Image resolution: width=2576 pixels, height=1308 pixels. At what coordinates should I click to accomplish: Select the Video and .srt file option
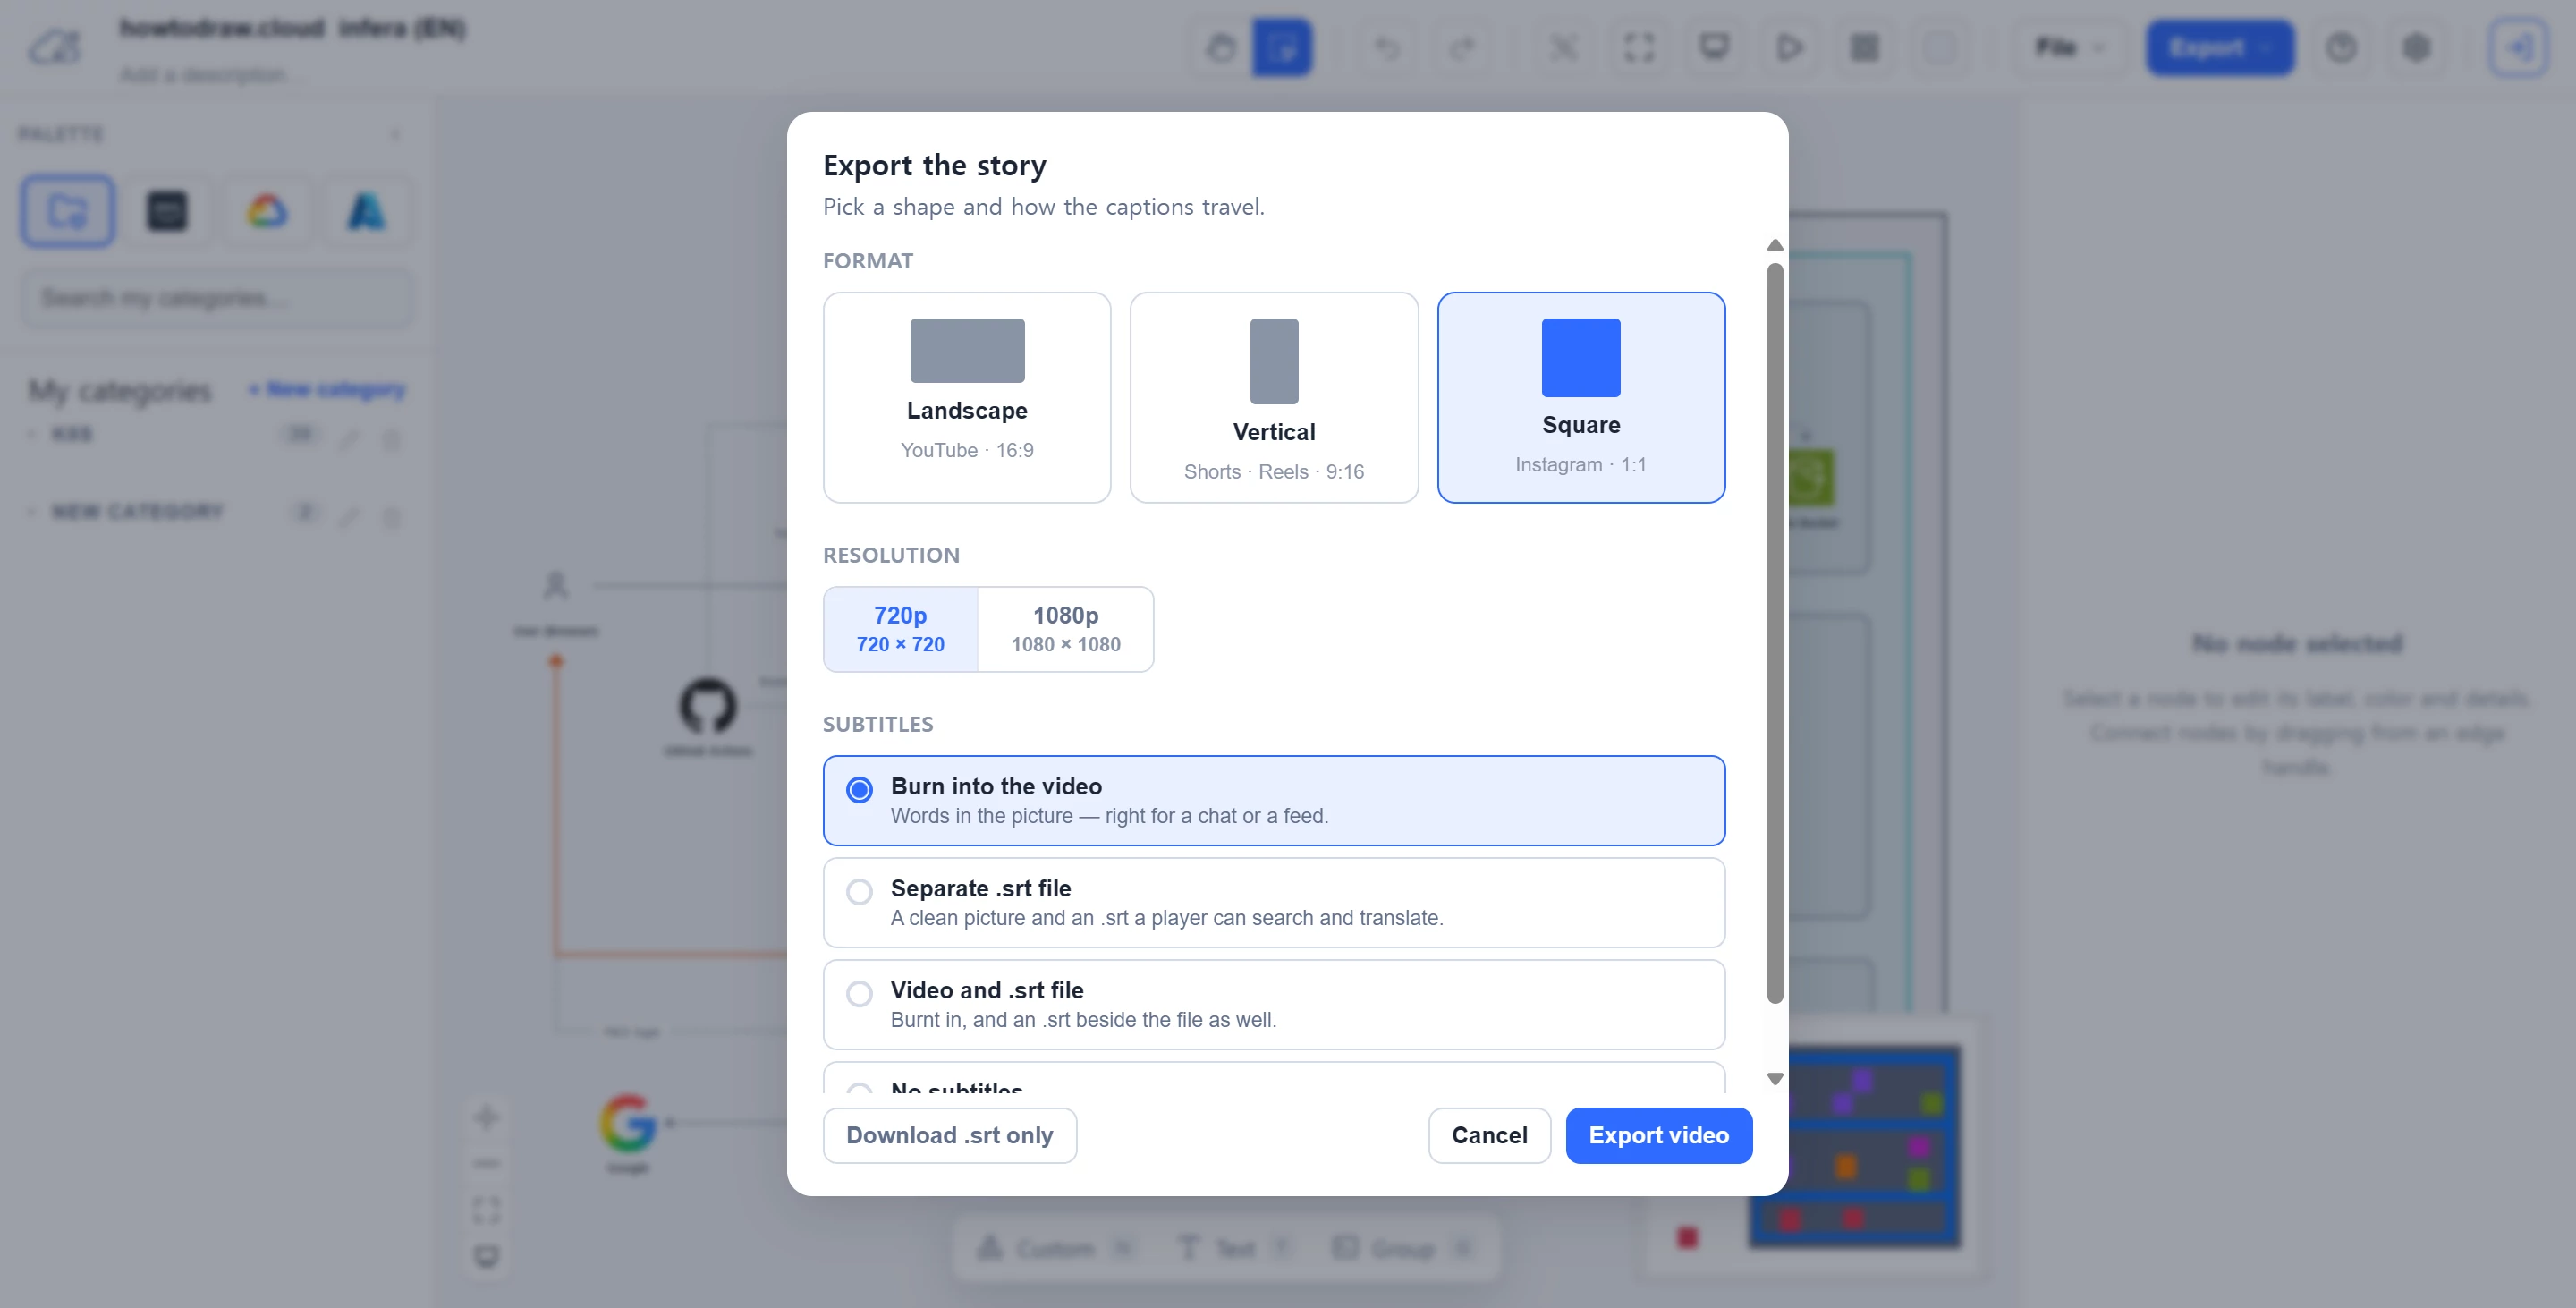(1273, 1004)
